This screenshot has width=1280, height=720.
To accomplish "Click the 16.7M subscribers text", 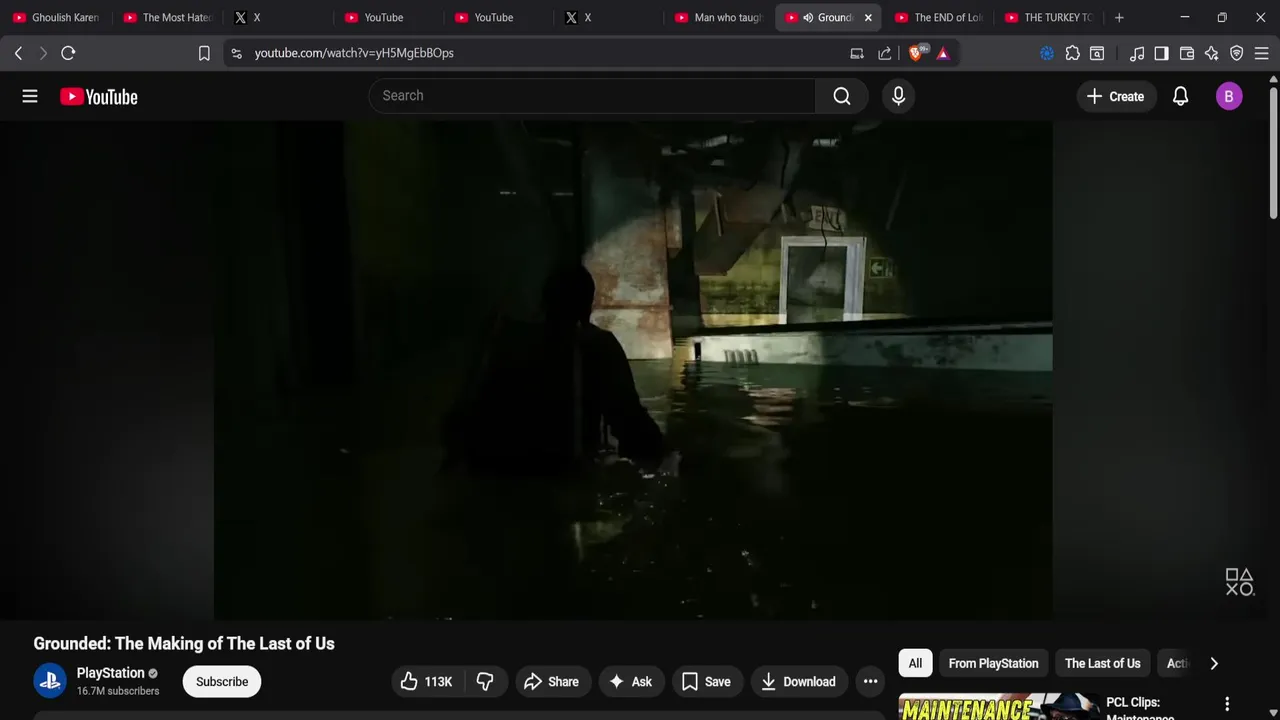I will [118, 691].
